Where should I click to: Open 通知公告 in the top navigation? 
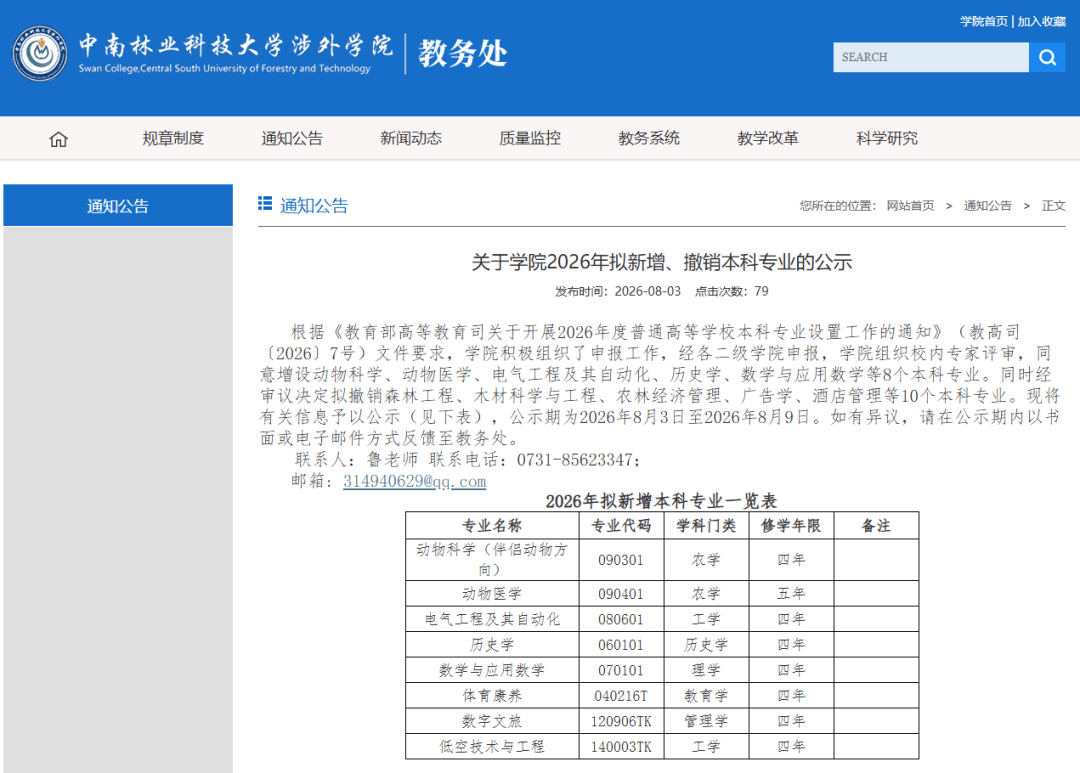click(x=292, y=138)
